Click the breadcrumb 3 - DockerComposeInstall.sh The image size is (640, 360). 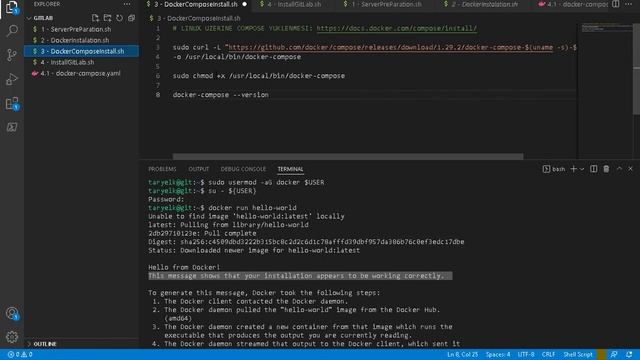(x=199, y=18)
